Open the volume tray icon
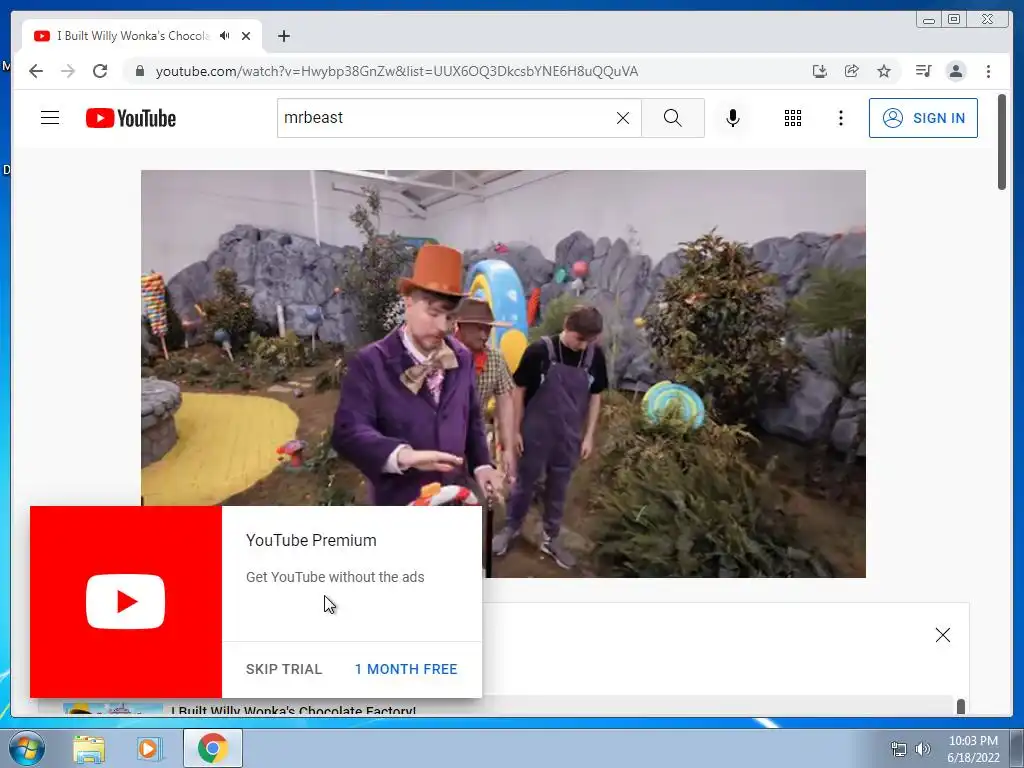 (923, 749)
